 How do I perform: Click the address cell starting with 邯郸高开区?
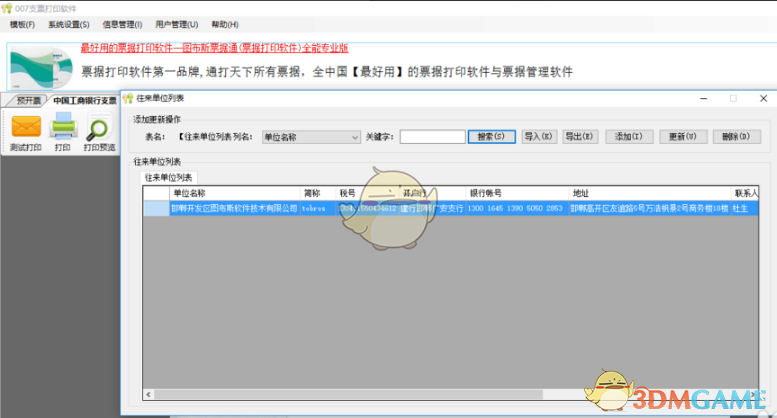649,209
